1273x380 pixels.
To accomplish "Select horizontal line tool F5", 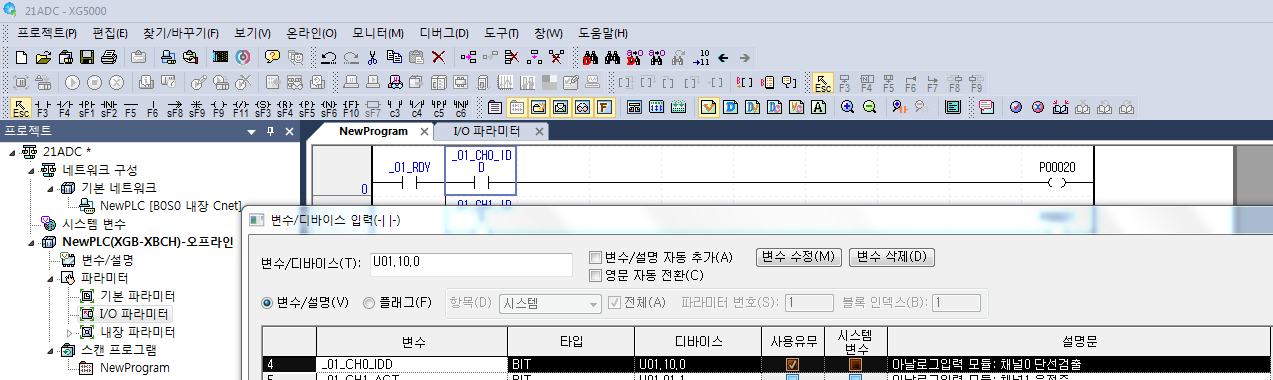I will [131, 107].
